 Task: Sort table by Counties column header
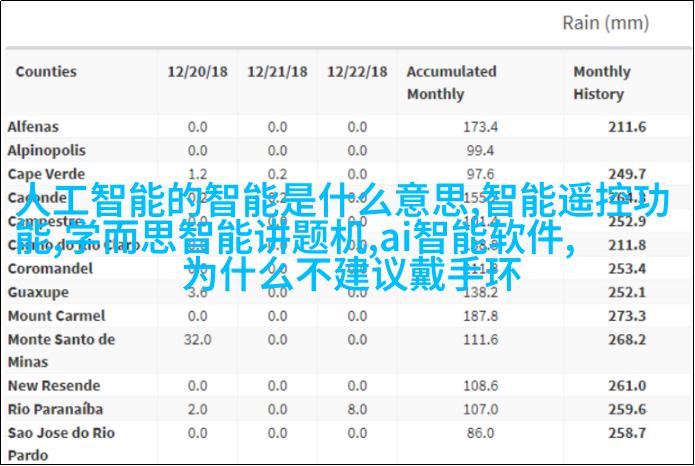[x=46, y=72]
